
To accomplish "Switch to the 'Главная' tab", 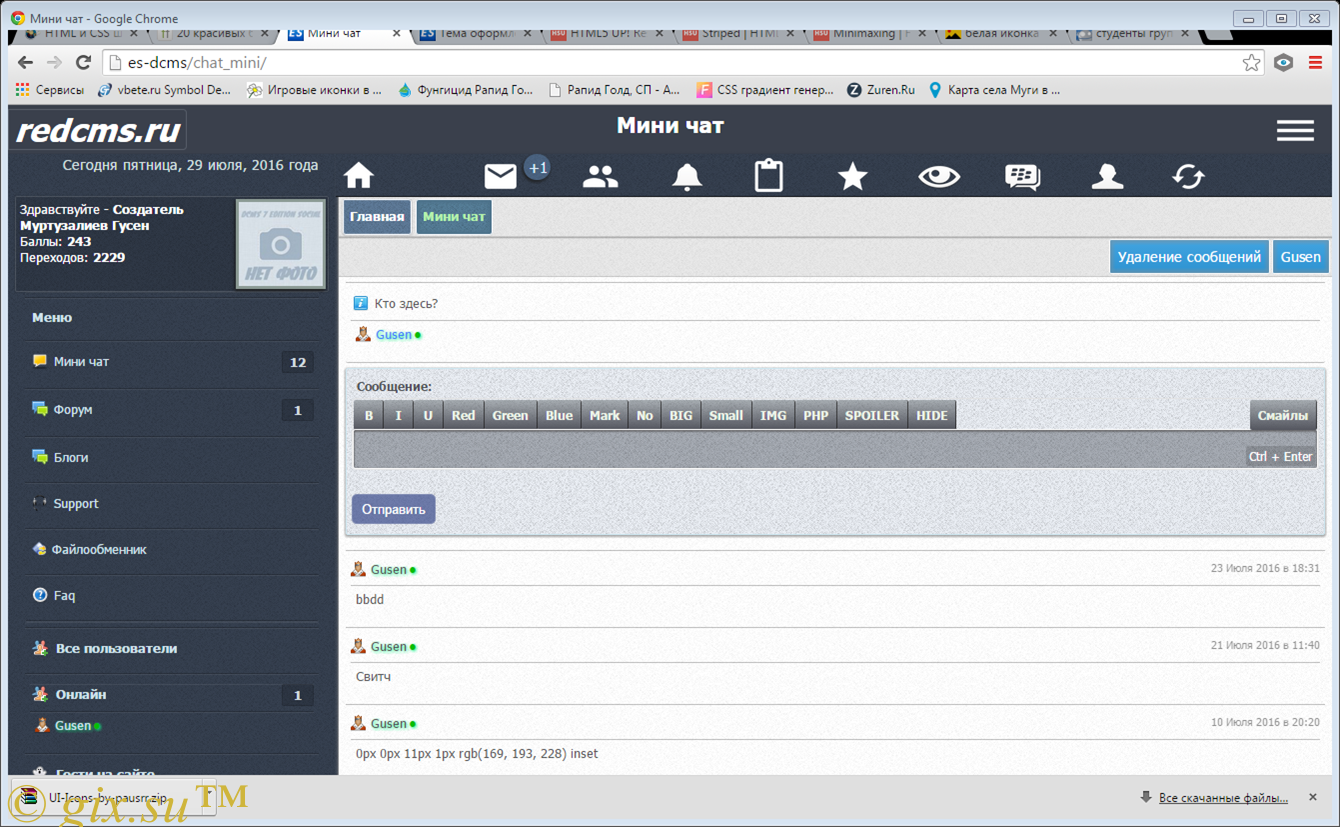I will click(x=377, y=217).
